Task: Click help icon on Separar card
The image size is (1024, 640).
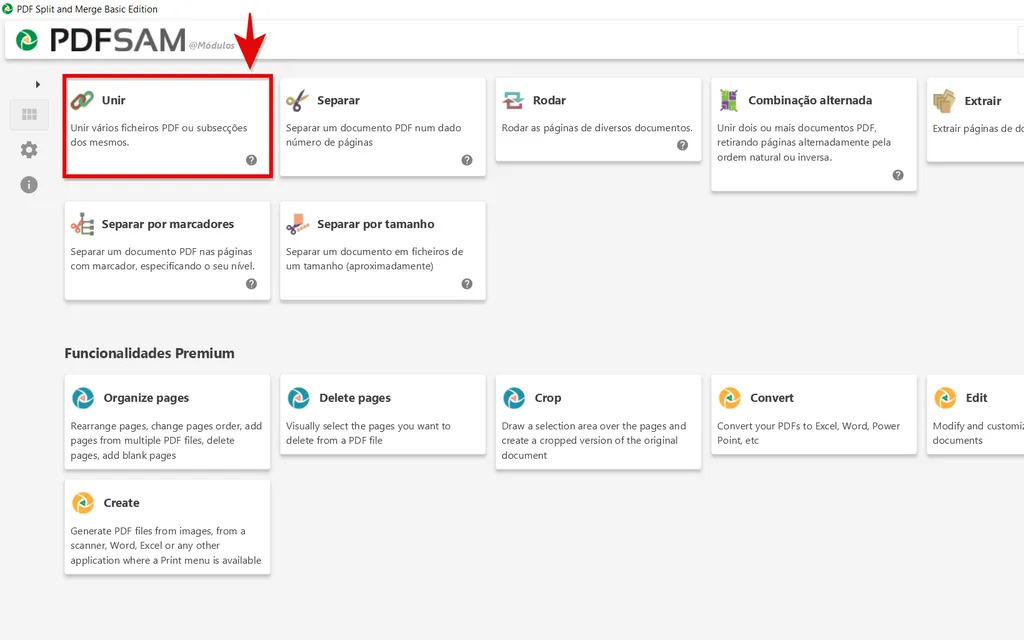Action: pyautogui.click(x=467, y=160)
